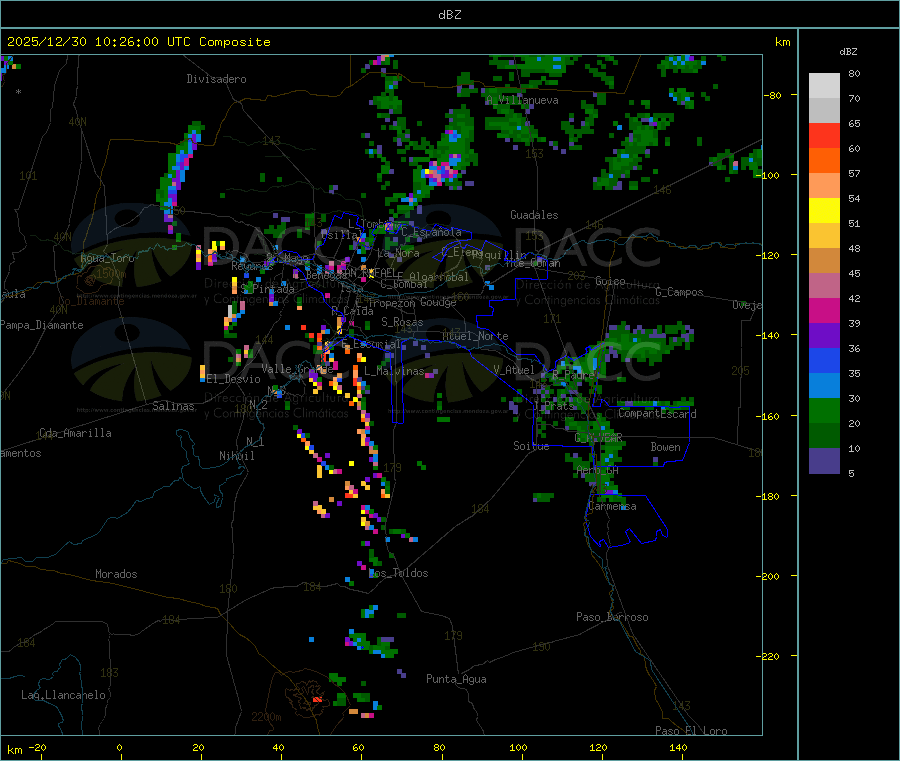Click the Nihuil map label
The width and height of the screenshot is (900, 761).
(236, 456)
